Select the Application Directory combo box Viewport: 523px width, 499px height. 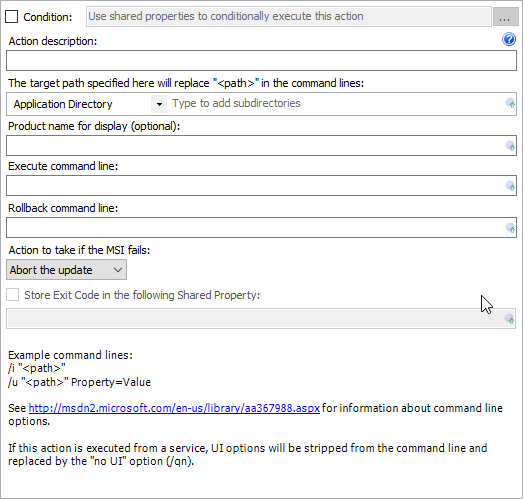[x=87, y=104]
